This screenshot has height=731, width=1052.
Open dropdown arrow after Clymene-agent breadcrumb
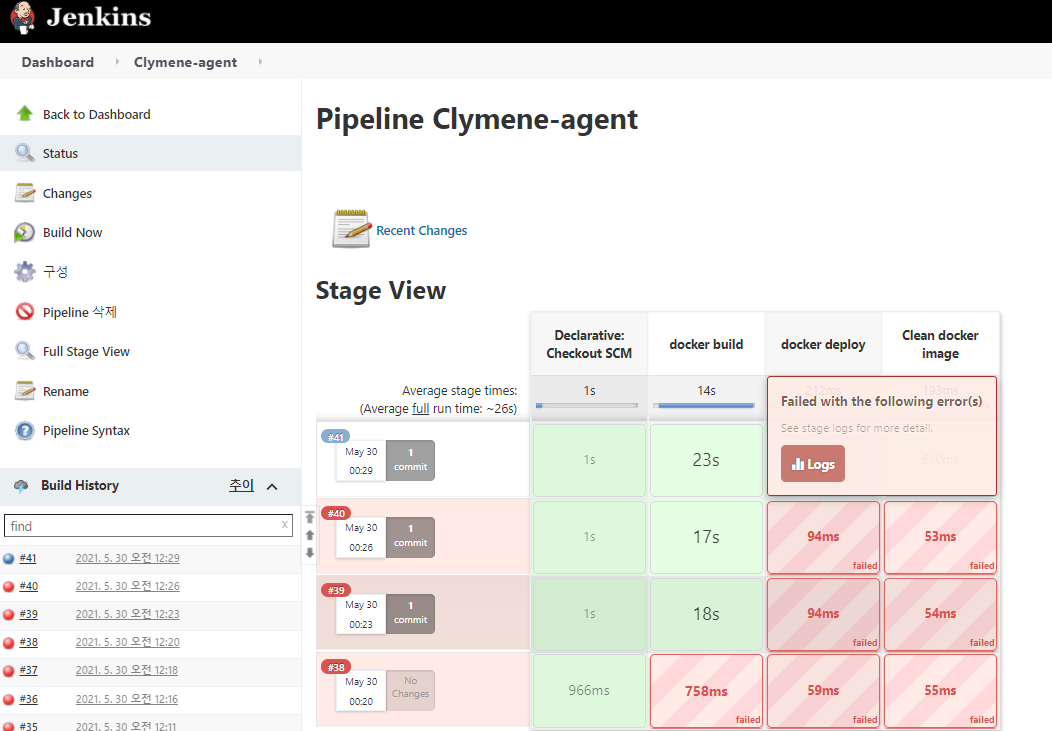[x=260, y=62]
